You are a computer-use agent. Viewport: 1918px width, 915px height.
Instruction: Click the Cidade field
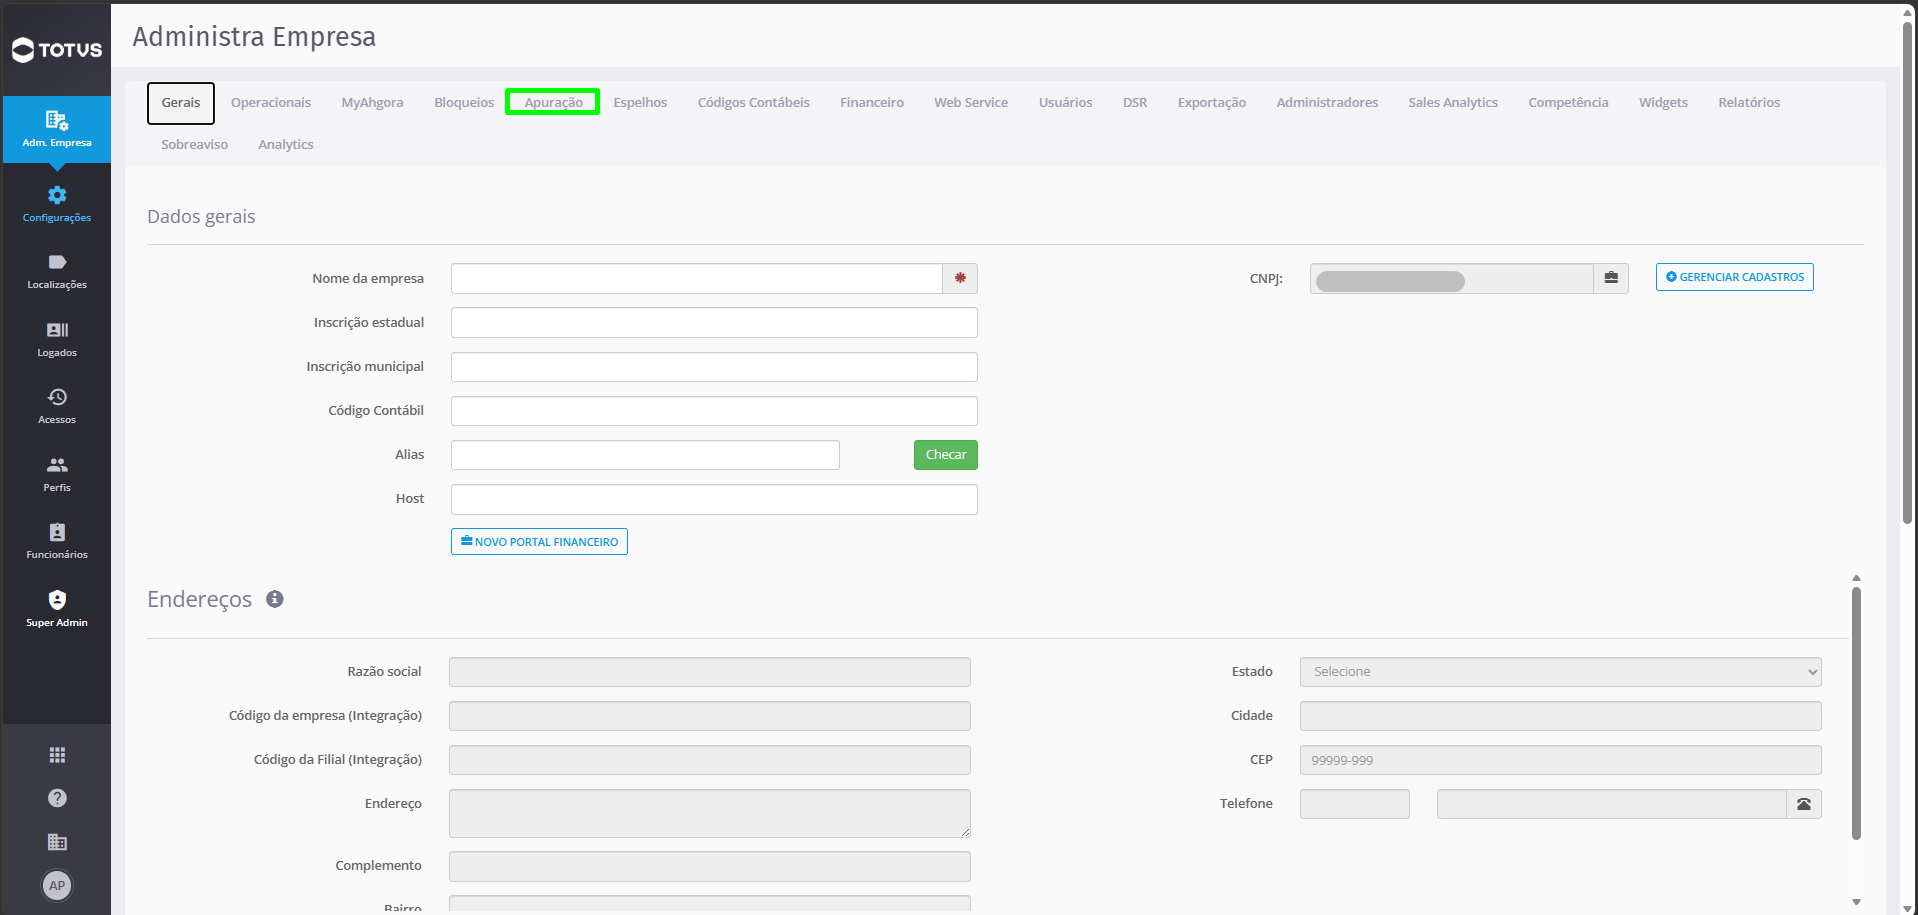(1560, 716)
